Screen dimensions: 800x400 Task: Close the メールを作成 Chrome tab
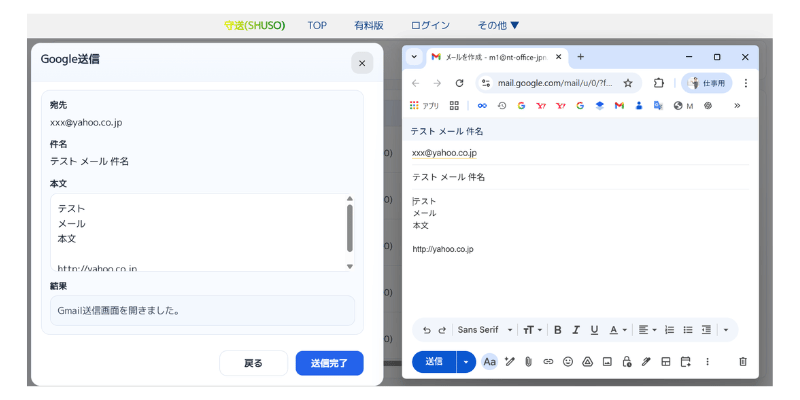pos(559,57)
